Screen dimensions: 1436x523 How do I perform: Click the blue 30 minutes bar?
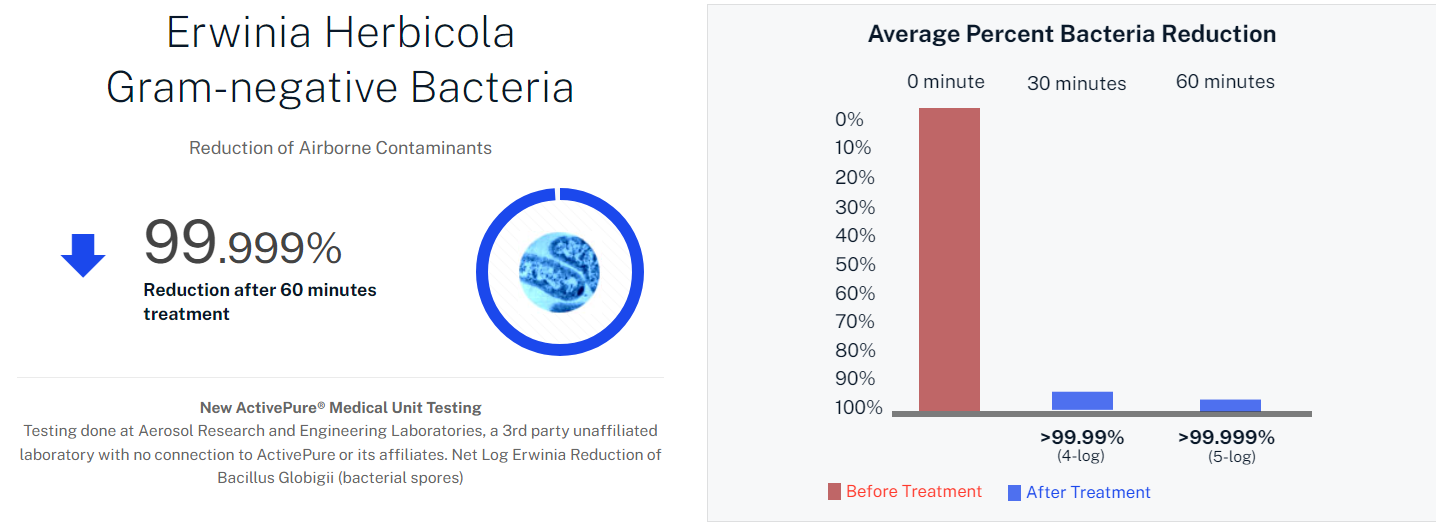pos(1082,400)
